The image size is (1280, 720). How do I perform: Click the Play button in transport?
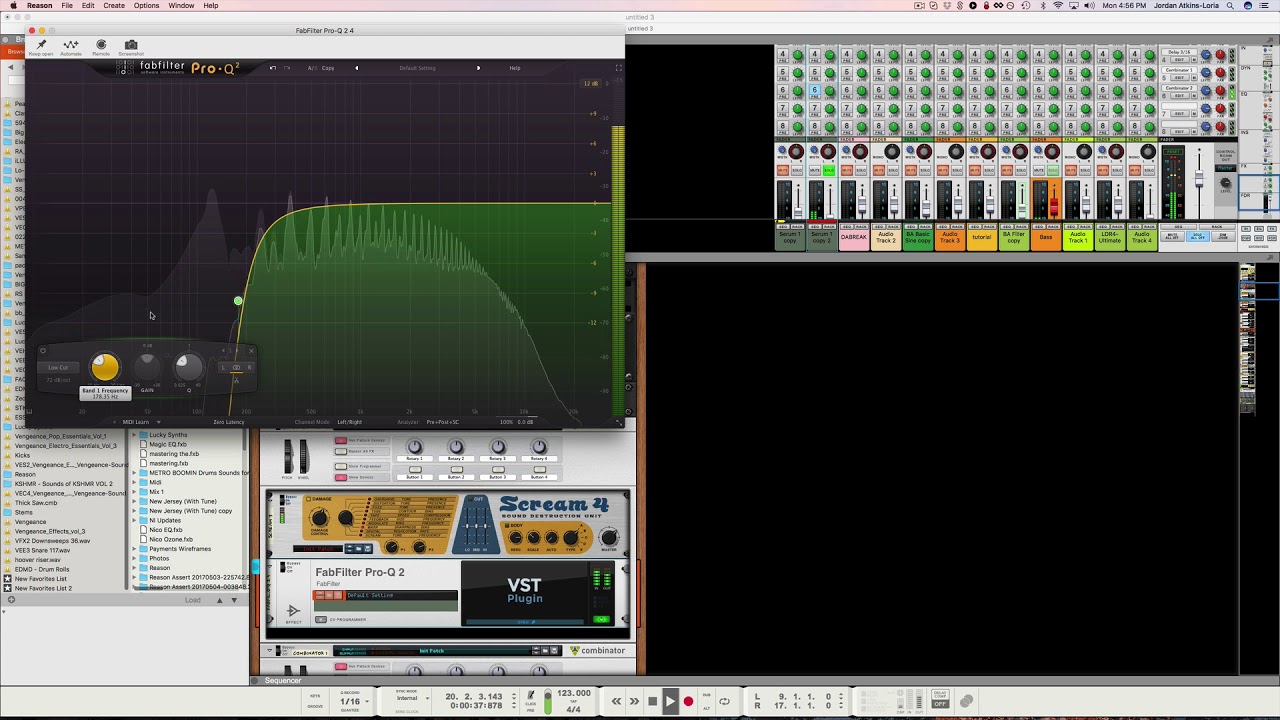coord(670,701)
